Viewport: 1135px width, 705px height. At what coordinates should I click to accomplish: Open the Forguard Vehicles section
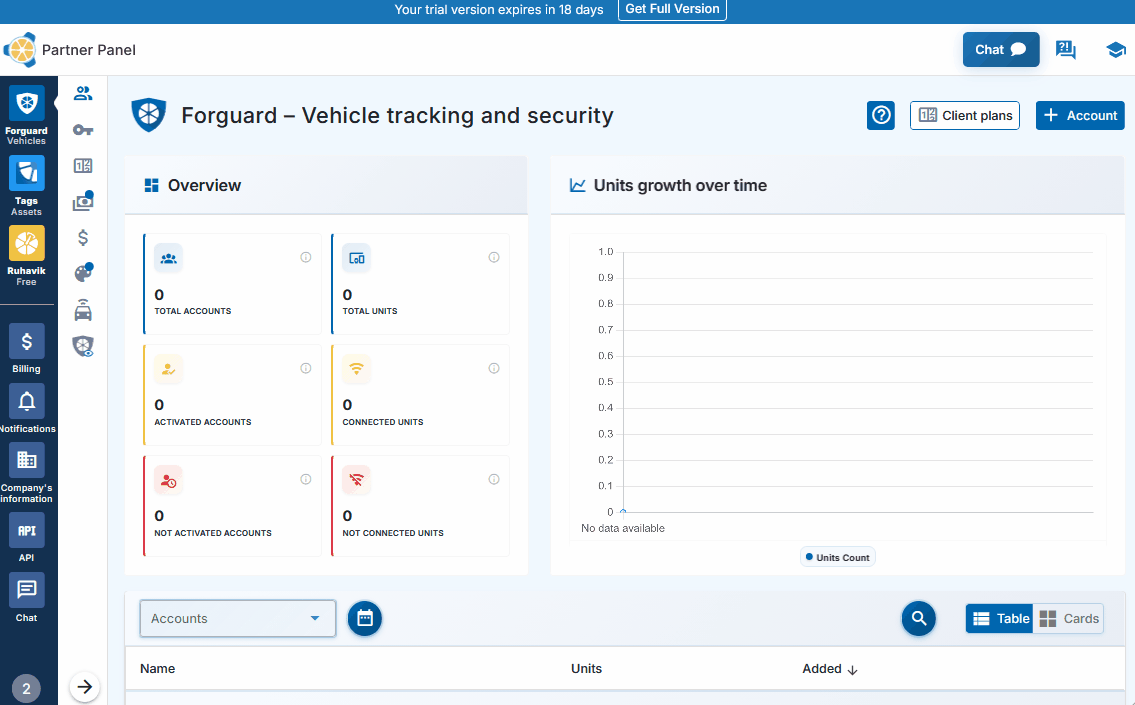(27, 115)
